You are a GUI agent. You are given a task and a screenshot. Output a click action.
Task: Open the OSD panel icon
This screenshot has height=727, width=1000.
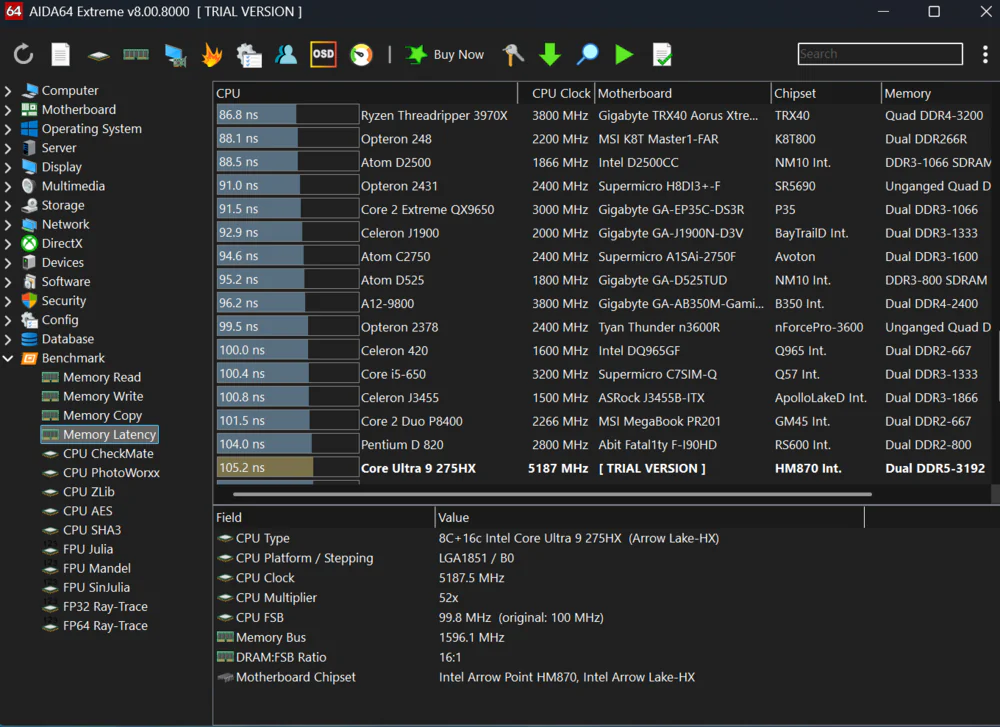tap(323, 55)
